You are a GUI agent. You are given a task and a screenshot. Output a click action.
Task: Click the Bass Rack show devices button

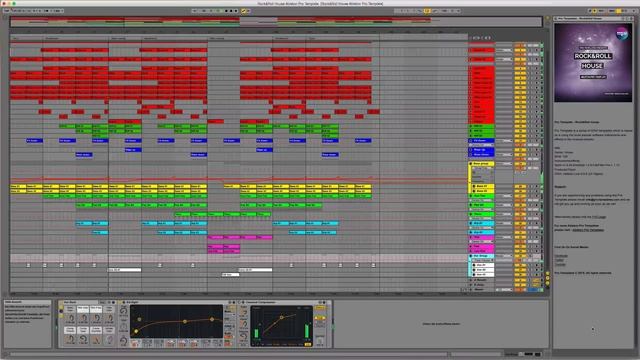click(x=61, y=316)
